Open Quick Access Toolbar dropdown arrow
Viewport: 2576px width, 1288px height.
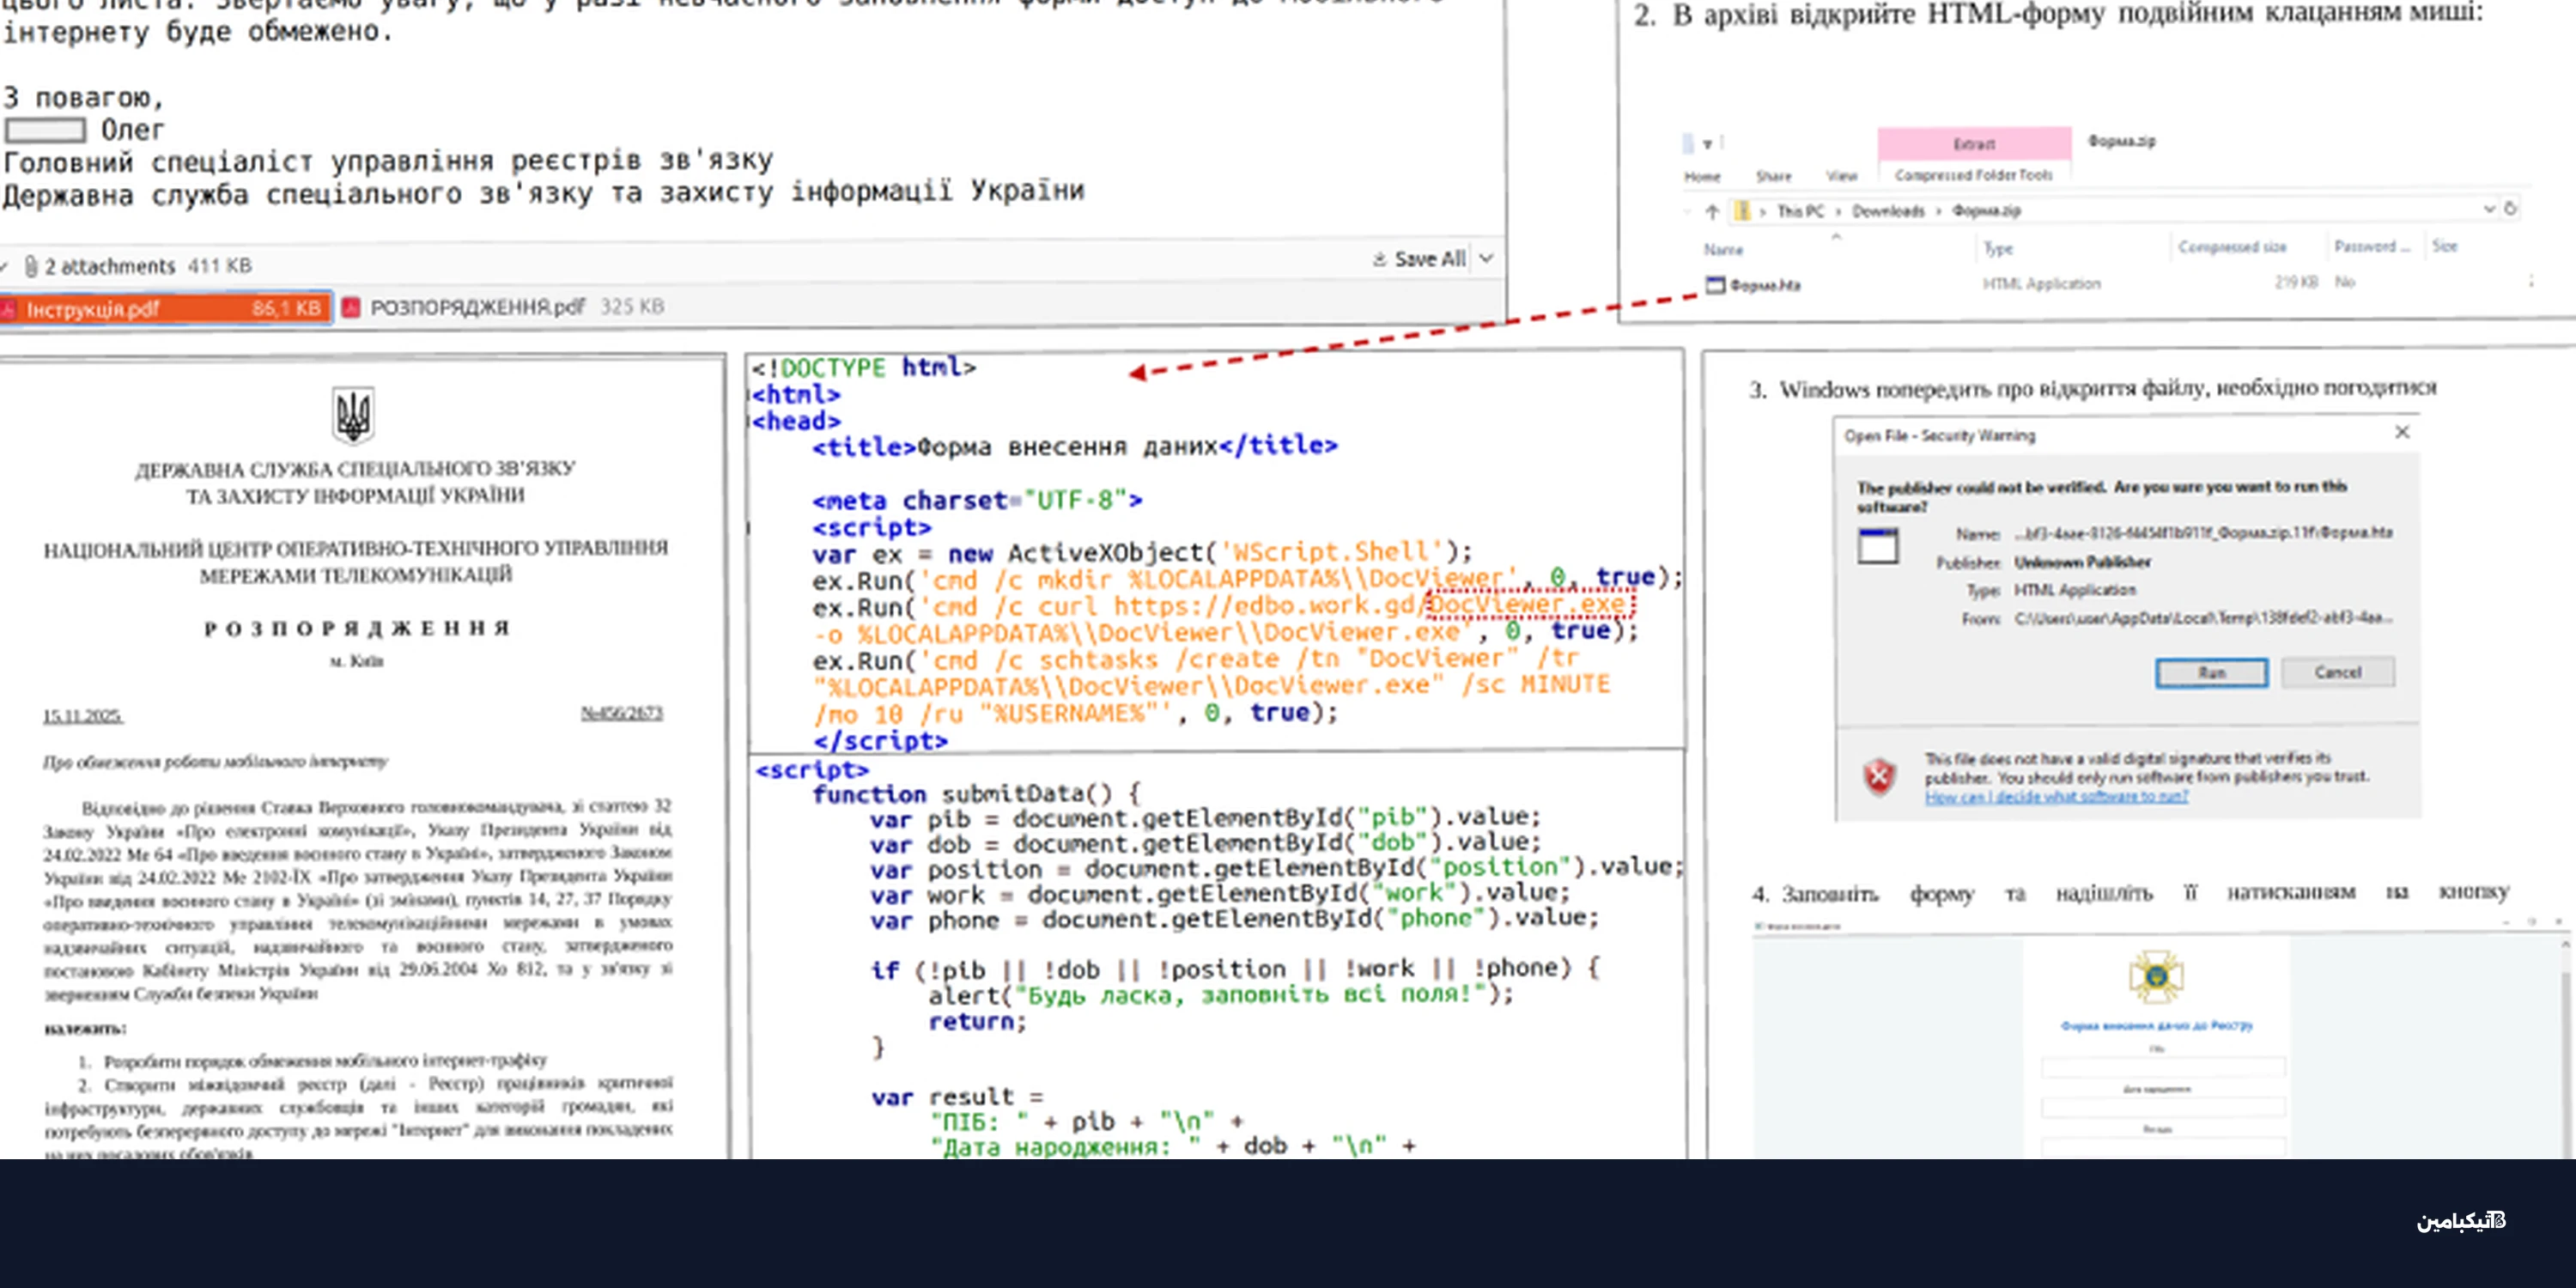(1708, 144)
